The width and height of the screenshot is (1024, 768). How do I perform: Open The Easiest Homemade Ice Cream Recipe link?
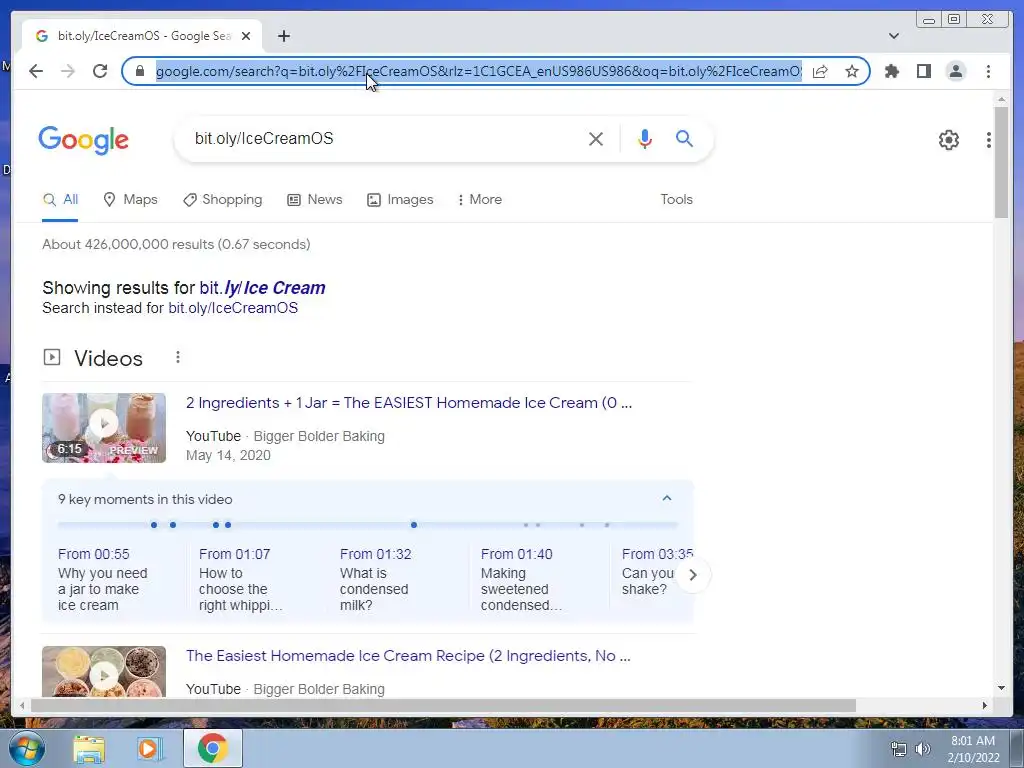click(408, 656)
